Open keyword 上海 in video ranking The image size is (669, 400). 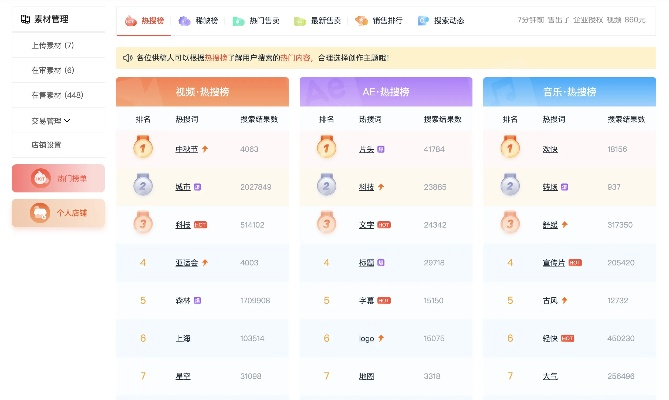pos(183,338)
